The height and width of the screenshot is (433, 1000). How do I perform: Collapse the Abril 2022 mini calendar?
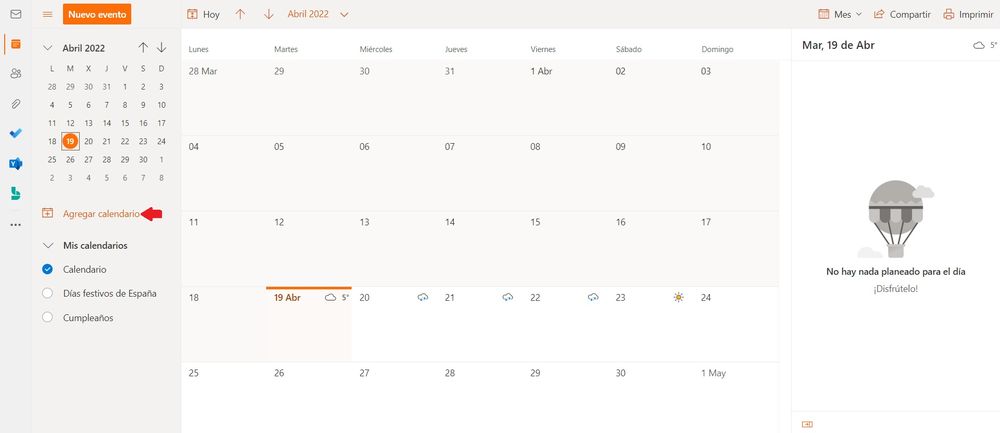48,48
